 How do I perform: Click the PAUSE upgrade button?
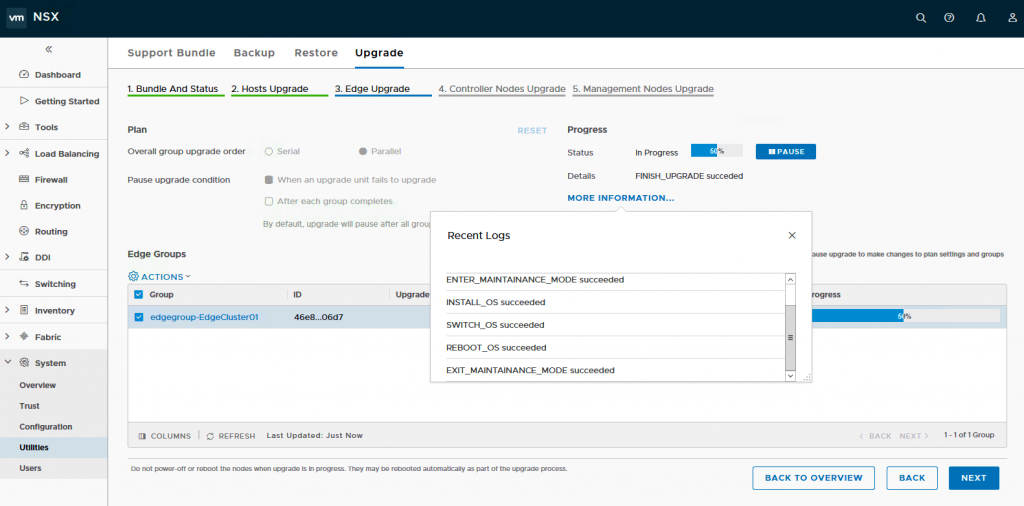point(786,151)
